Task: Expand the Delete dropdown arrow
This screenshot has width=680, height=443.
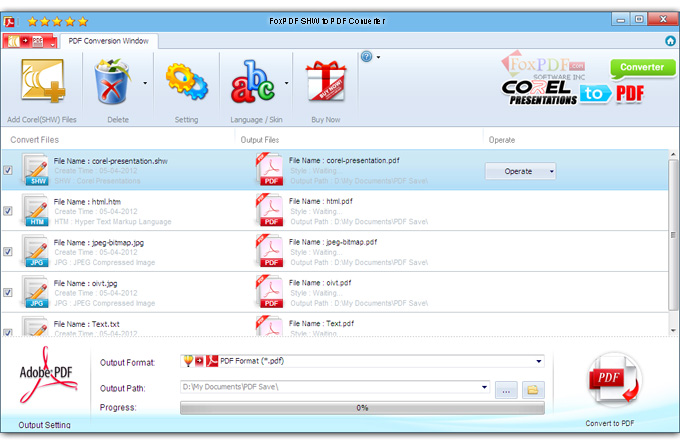Action: (145, 83)
